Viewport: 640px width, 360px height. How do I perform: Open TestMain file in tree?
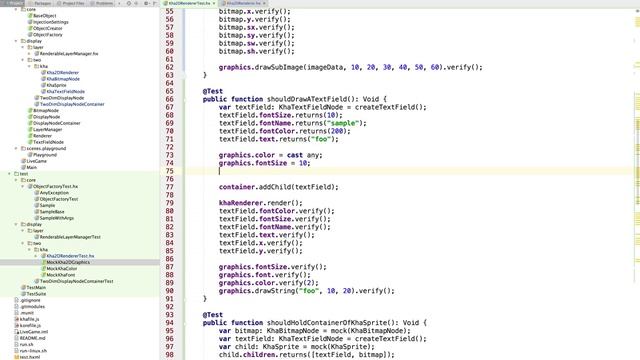tap(33, 288)
